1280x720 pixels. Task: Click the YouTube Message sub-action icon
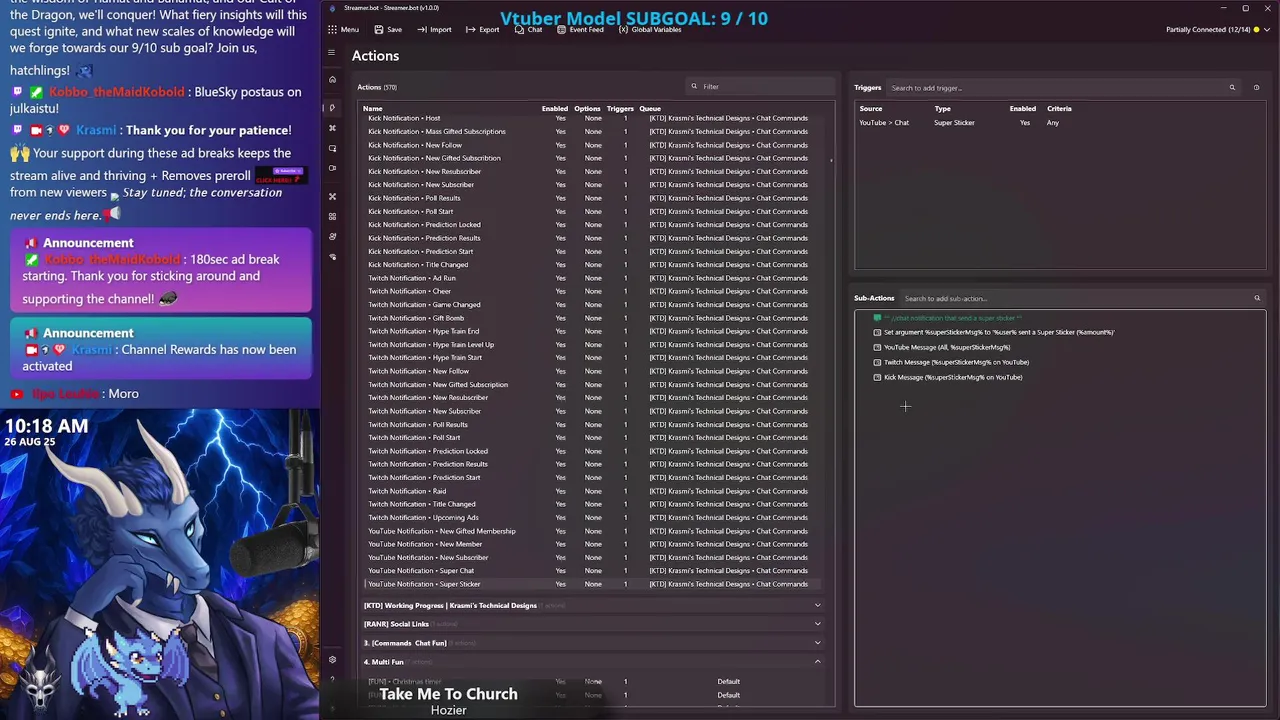(x=877, y=347)
